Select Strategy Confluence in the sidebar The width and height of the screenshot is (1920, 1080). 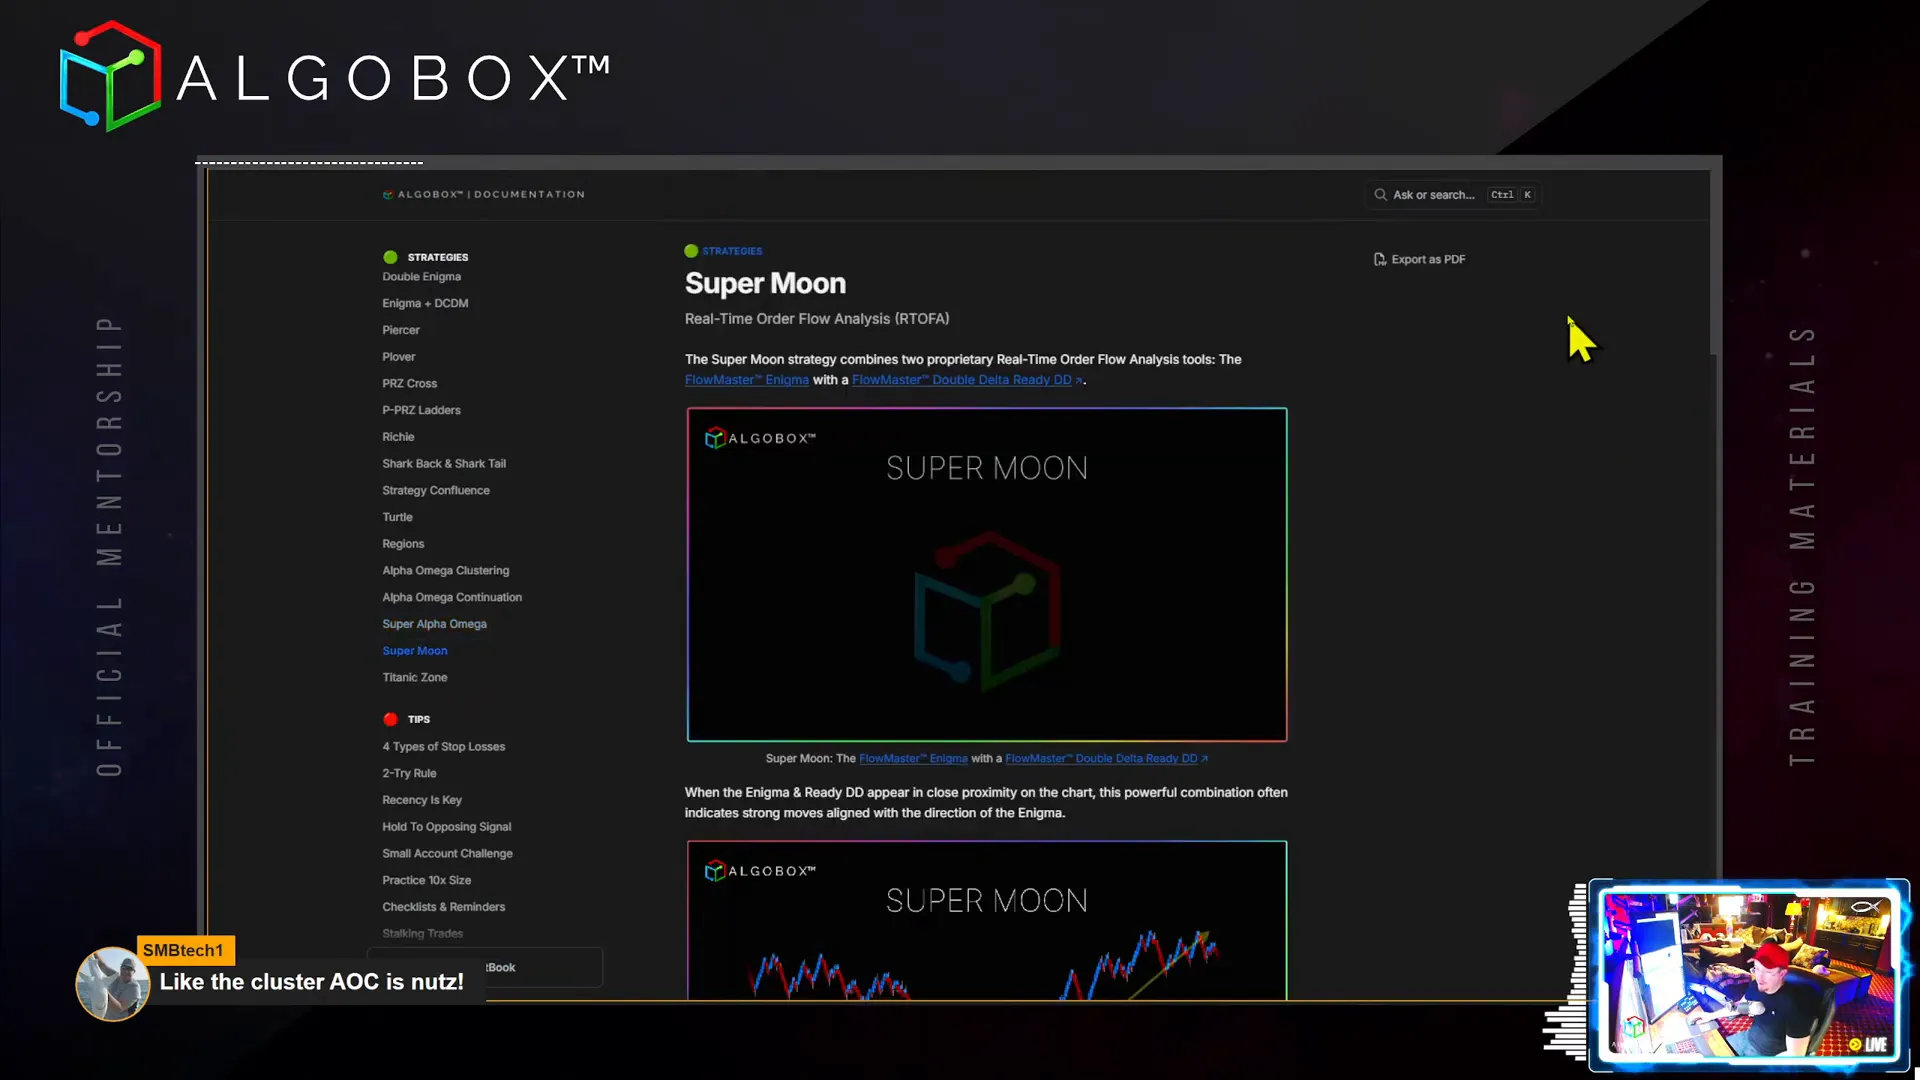pyautogui.click(x=436, y=491)
